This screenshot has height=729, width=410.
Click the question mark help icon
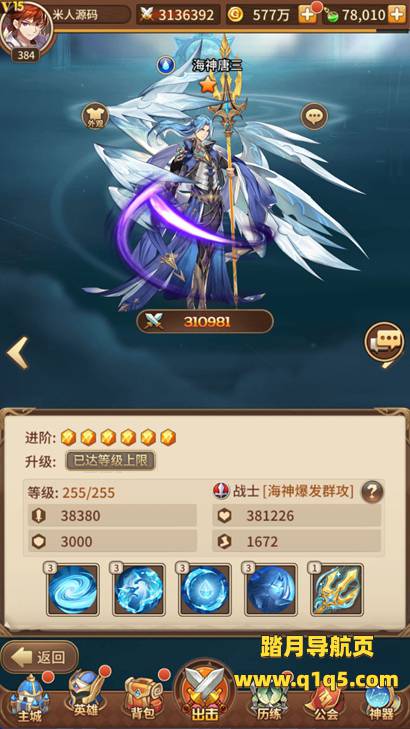[372, 491]
